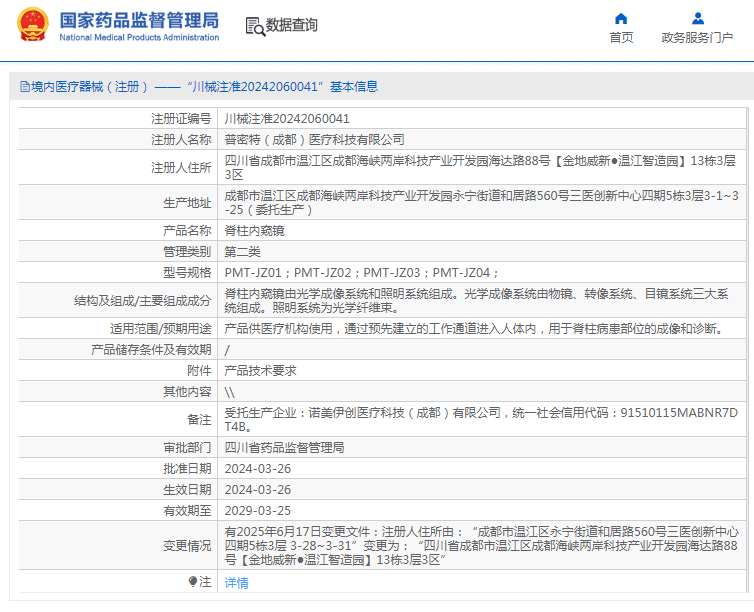Click the 国家药品监督管理局 site title
This screenshot has height=612, width=754.
tap(138, 20)
